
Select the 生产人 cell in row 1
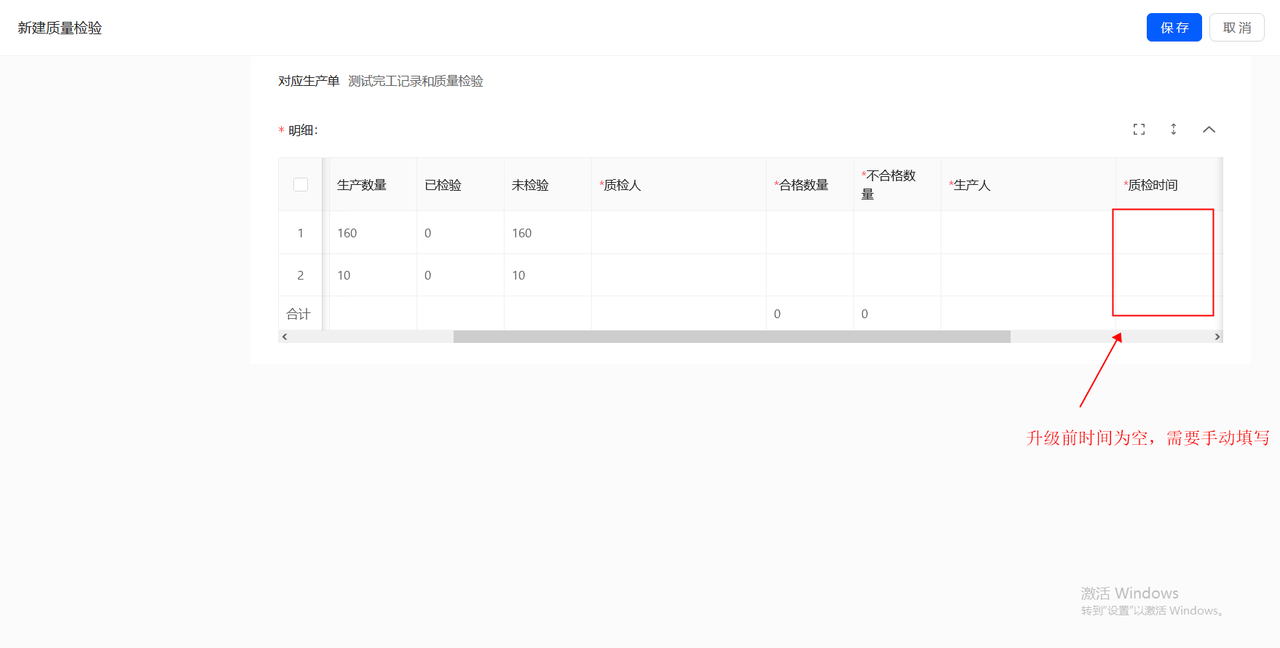1028,233
